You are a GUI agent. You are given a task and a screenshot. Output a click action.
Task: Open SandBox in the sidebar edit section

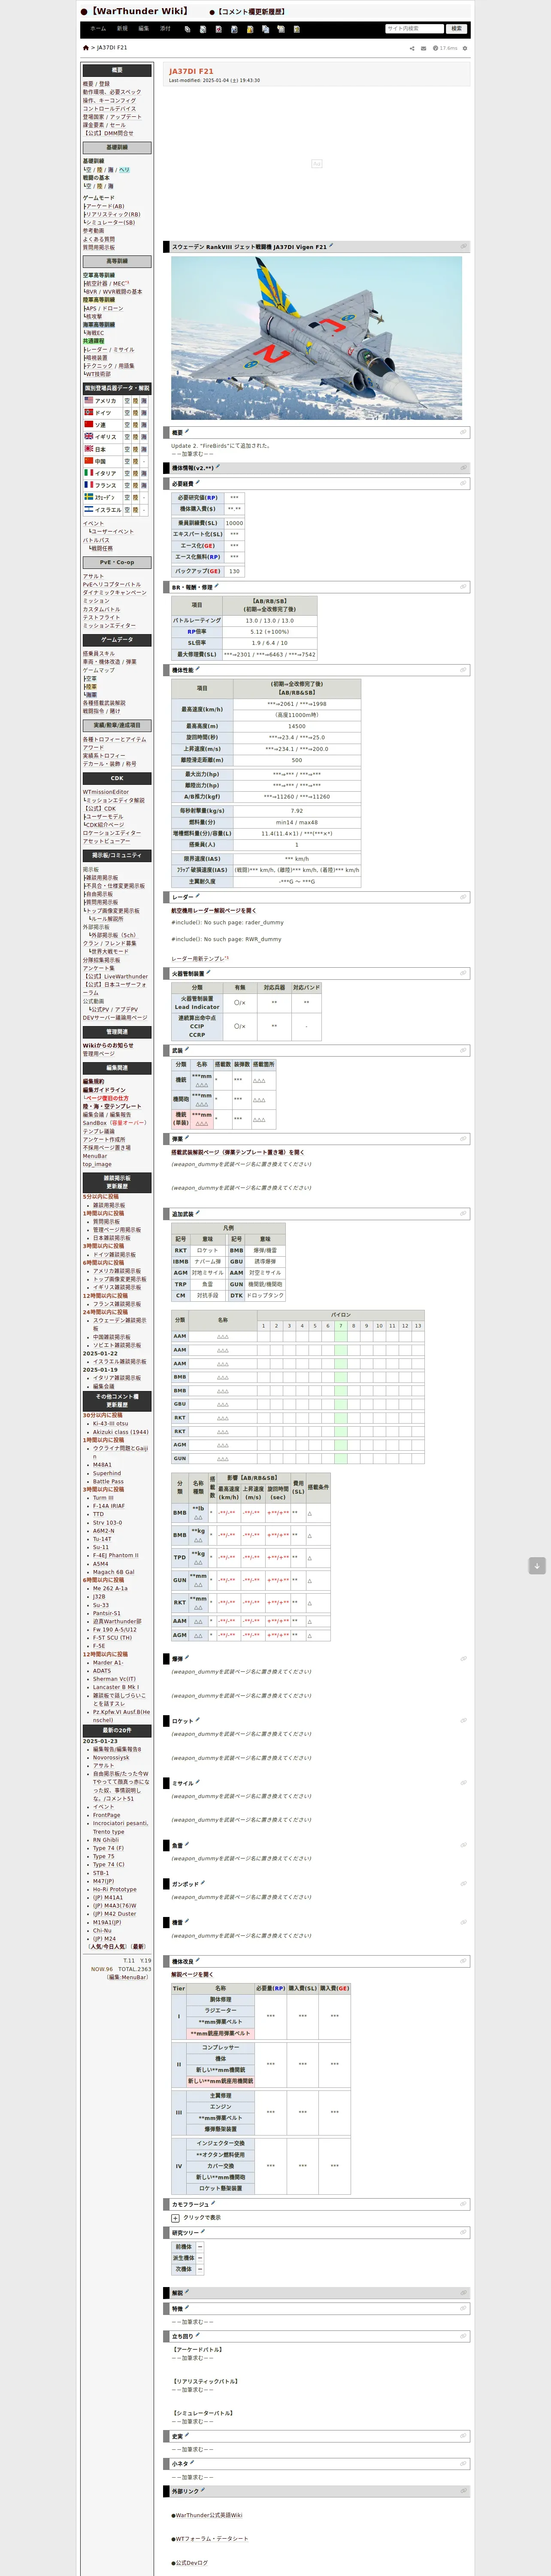click(x=94, y=1123)
